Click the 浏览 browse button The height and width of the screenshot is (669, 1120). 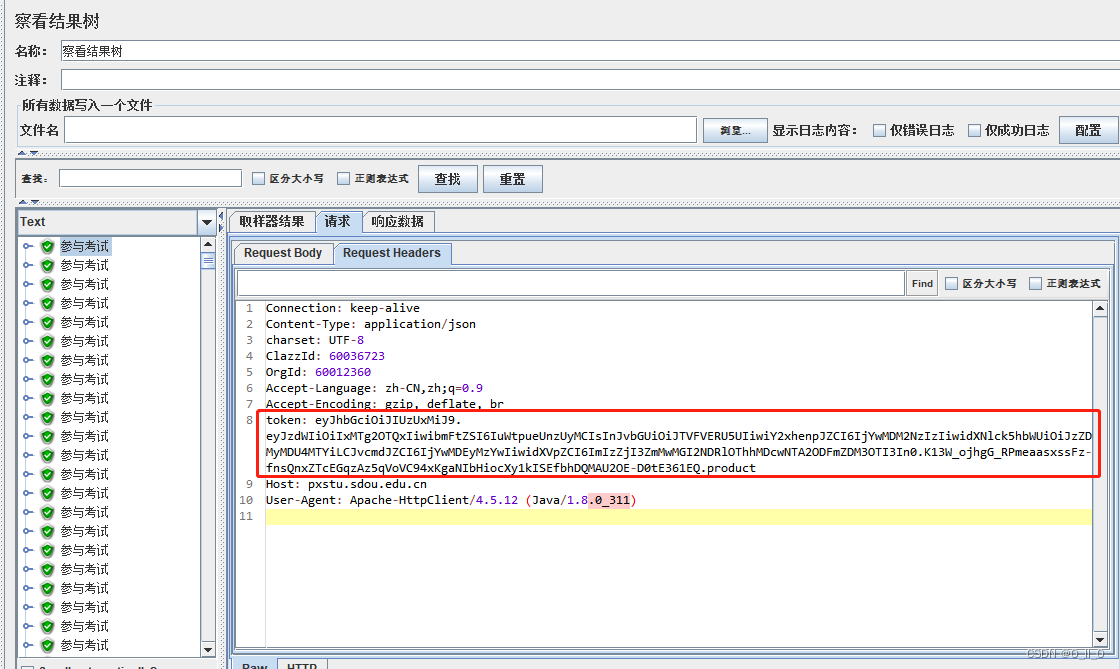coord(735,129)
